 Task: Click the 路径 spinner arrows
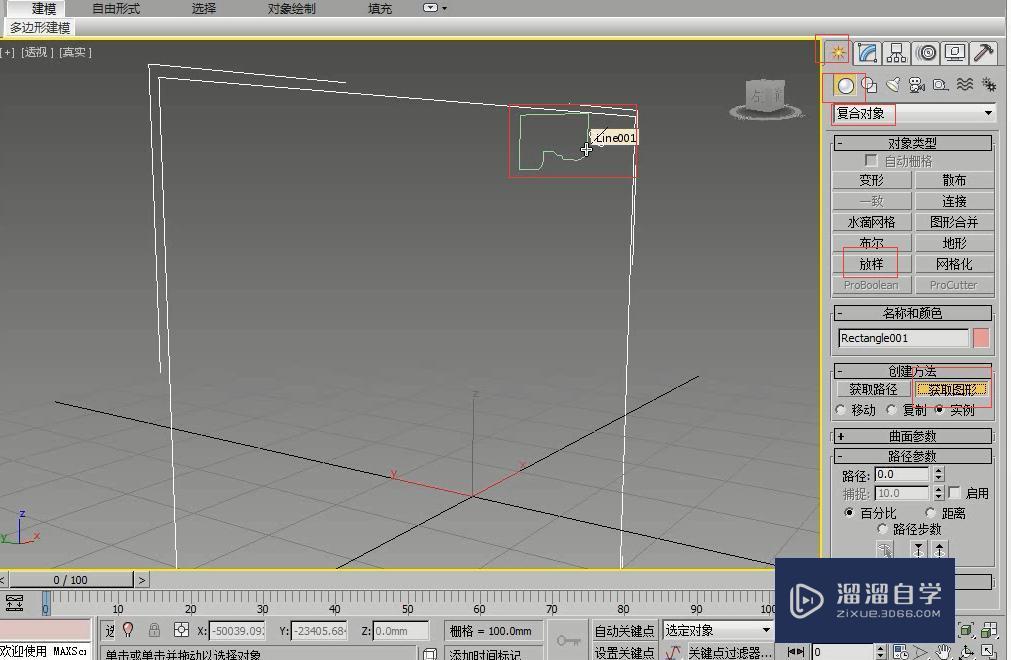coord(939,474)
